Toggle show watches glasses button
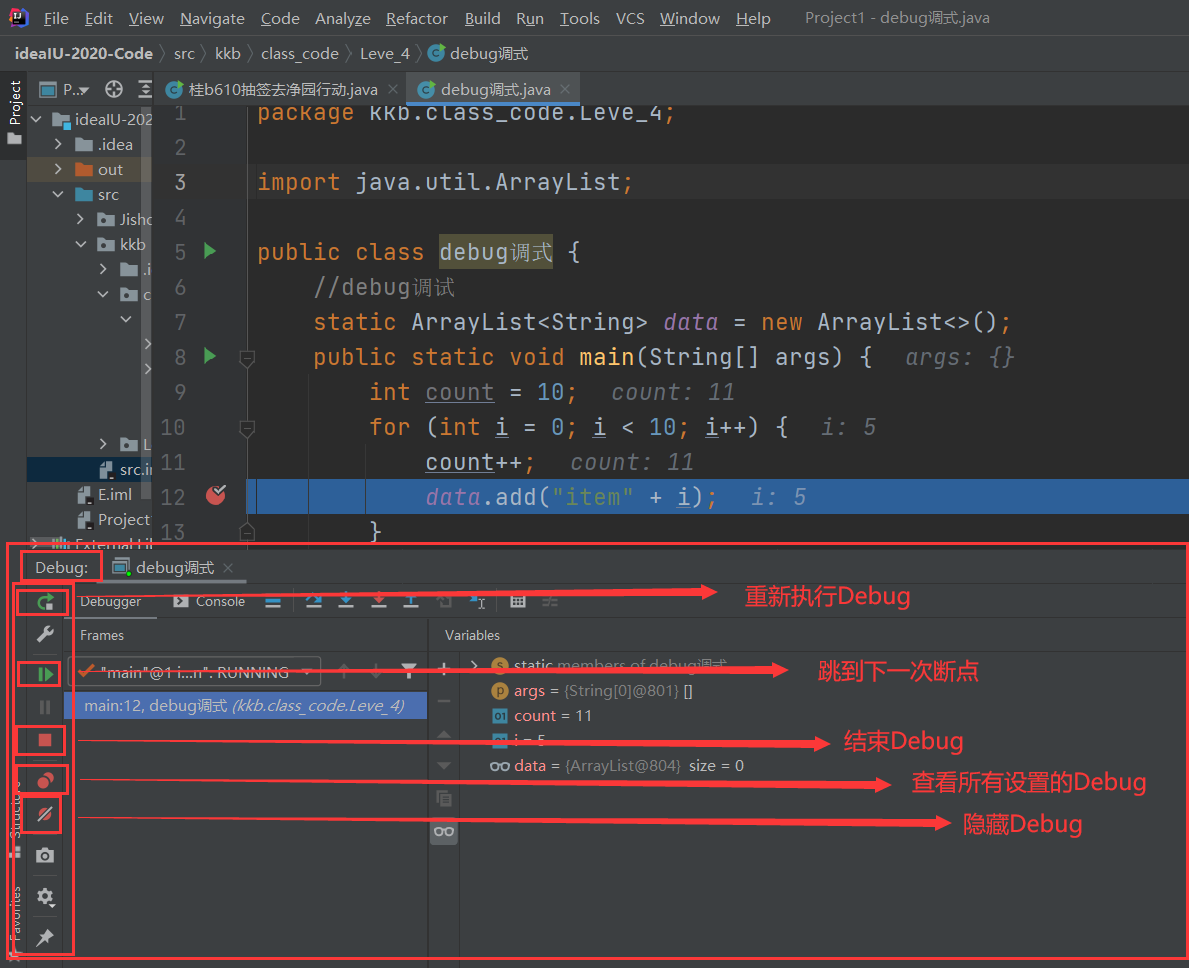Screen dimensions: 1189x968 point(444,832)
